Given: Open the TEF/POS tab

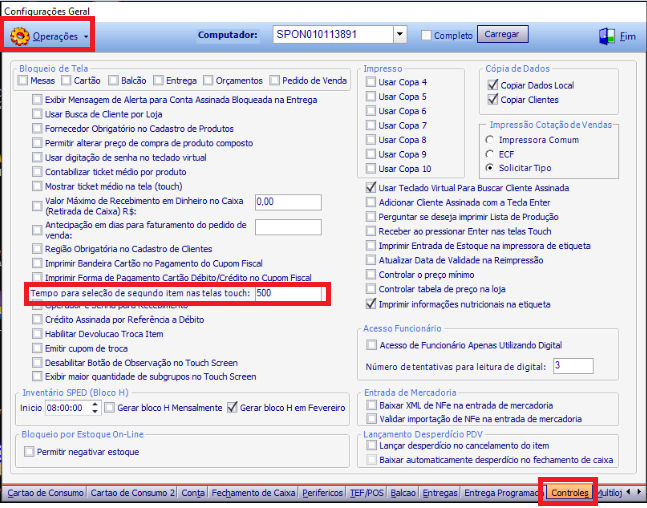Looking at the screenshot, I should pyautogui.click(x=367, y=493).
